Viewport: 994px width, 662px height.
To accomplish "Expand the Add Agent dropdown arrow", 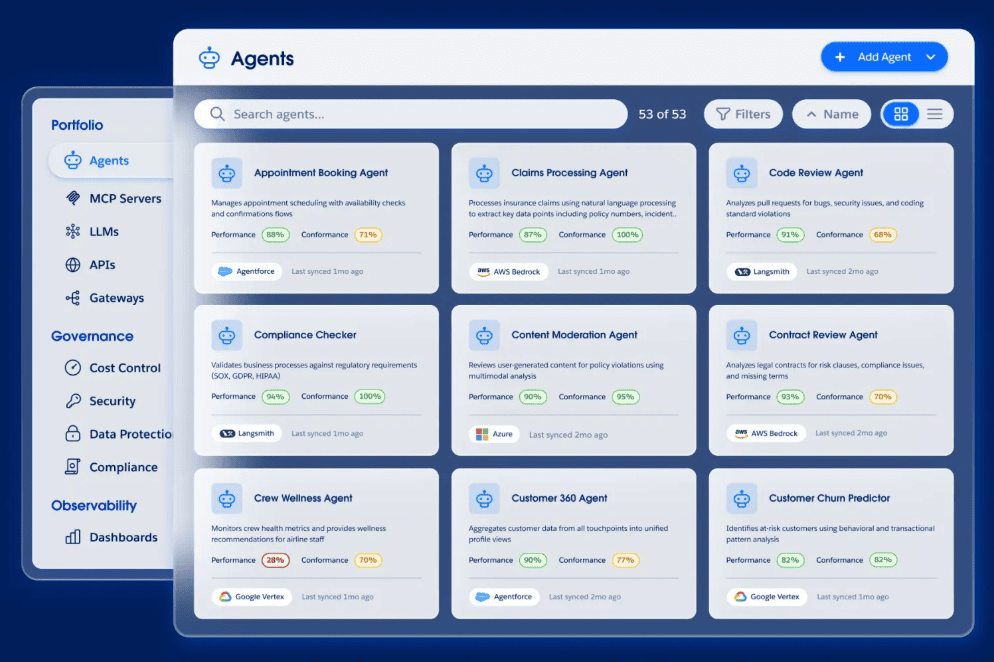I will point(931,57).
